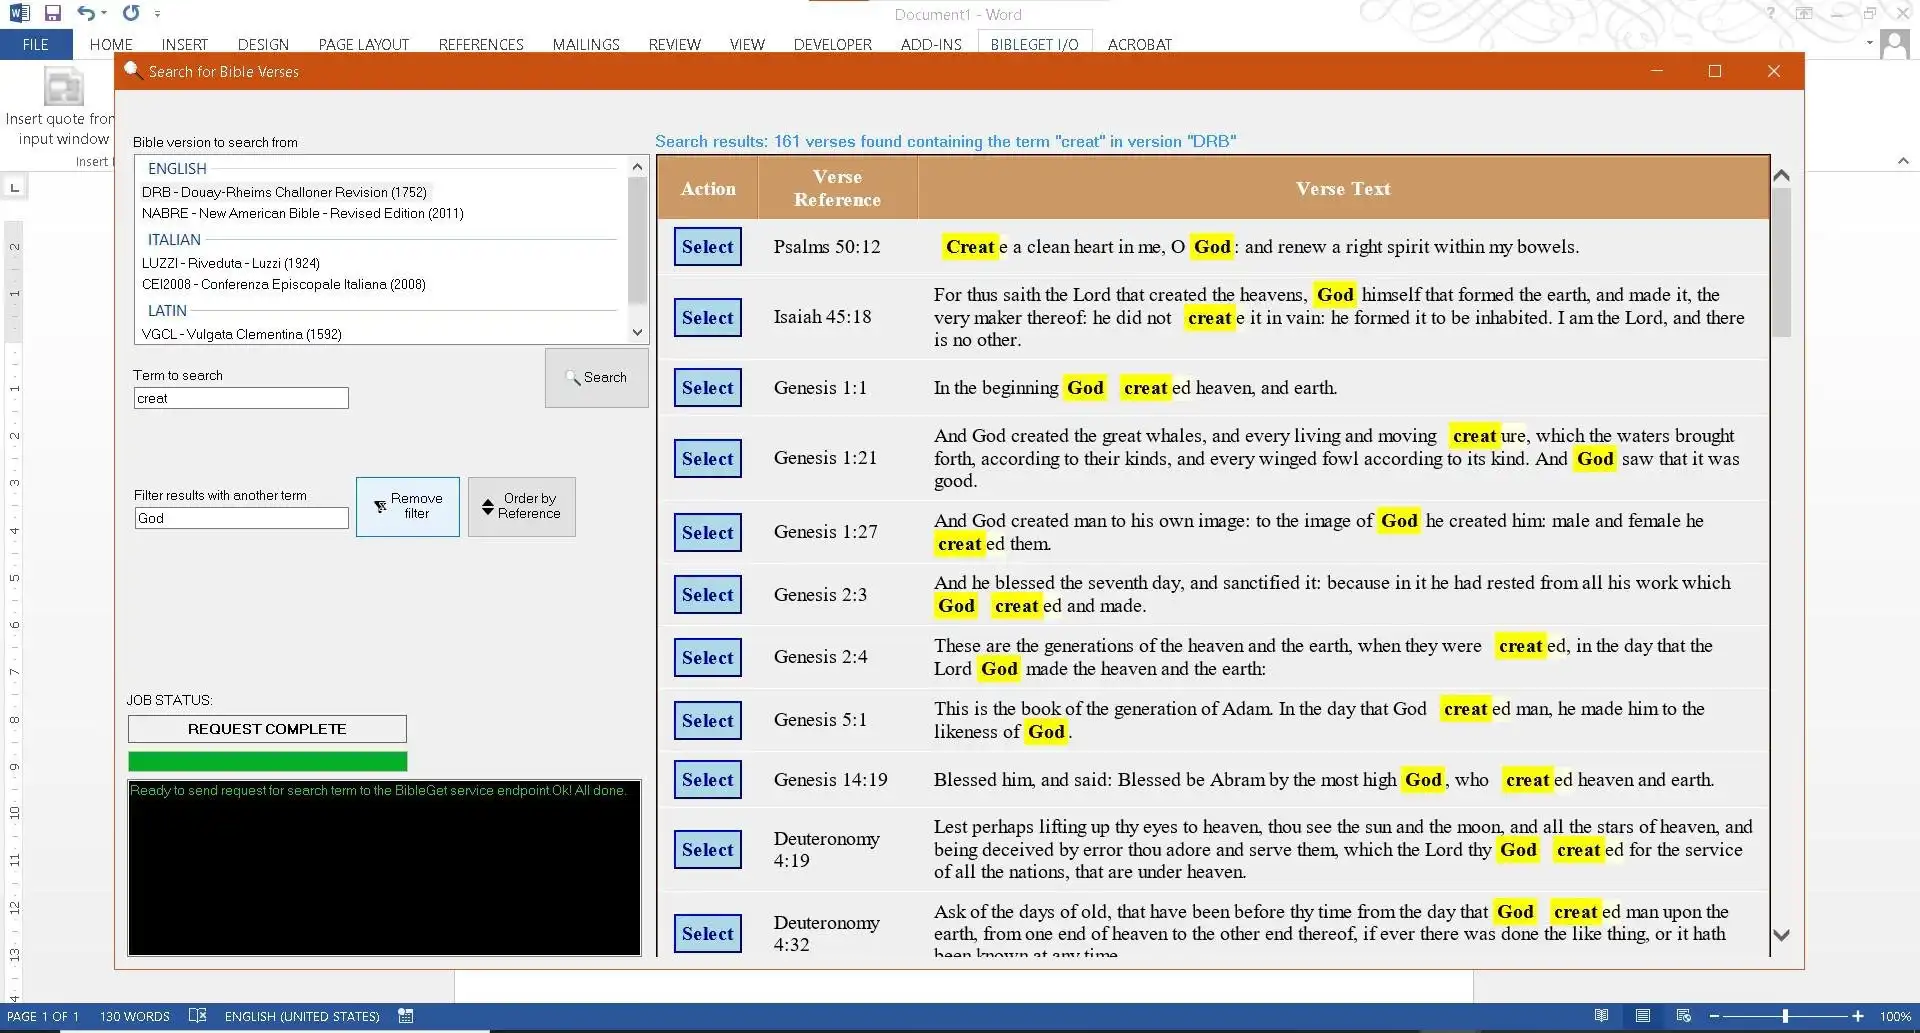Switch to Web Layout view icon
This screenshot has height=1033, width=1920.
pyautogui.click(x=1684, y=1016)
